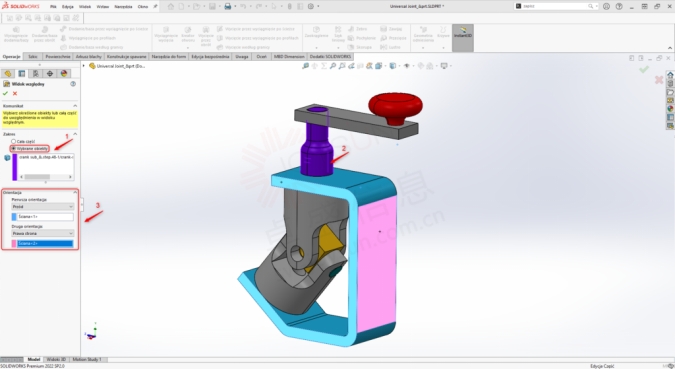Open the Narzędzia menu
Screen dimensions: 675x369
(123, 6)
